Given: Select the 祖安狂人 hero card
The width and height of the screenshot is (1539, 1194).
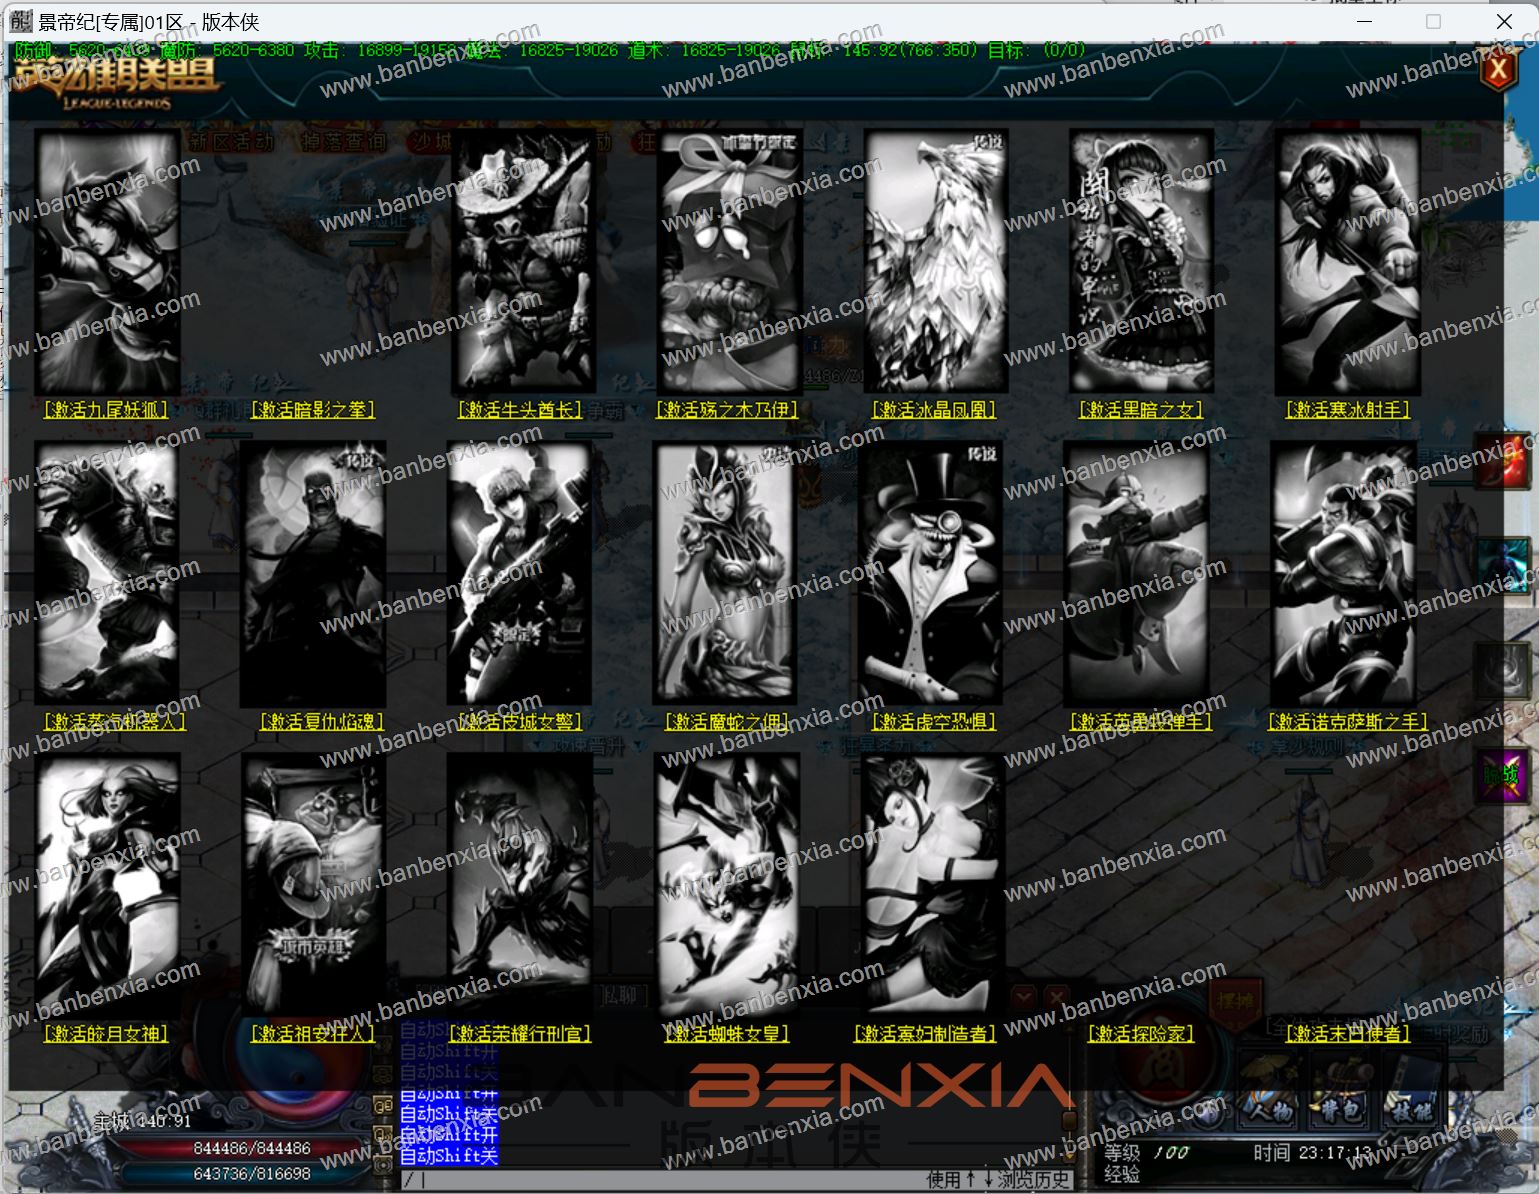Looking at the screenshot, I should 314,886.
